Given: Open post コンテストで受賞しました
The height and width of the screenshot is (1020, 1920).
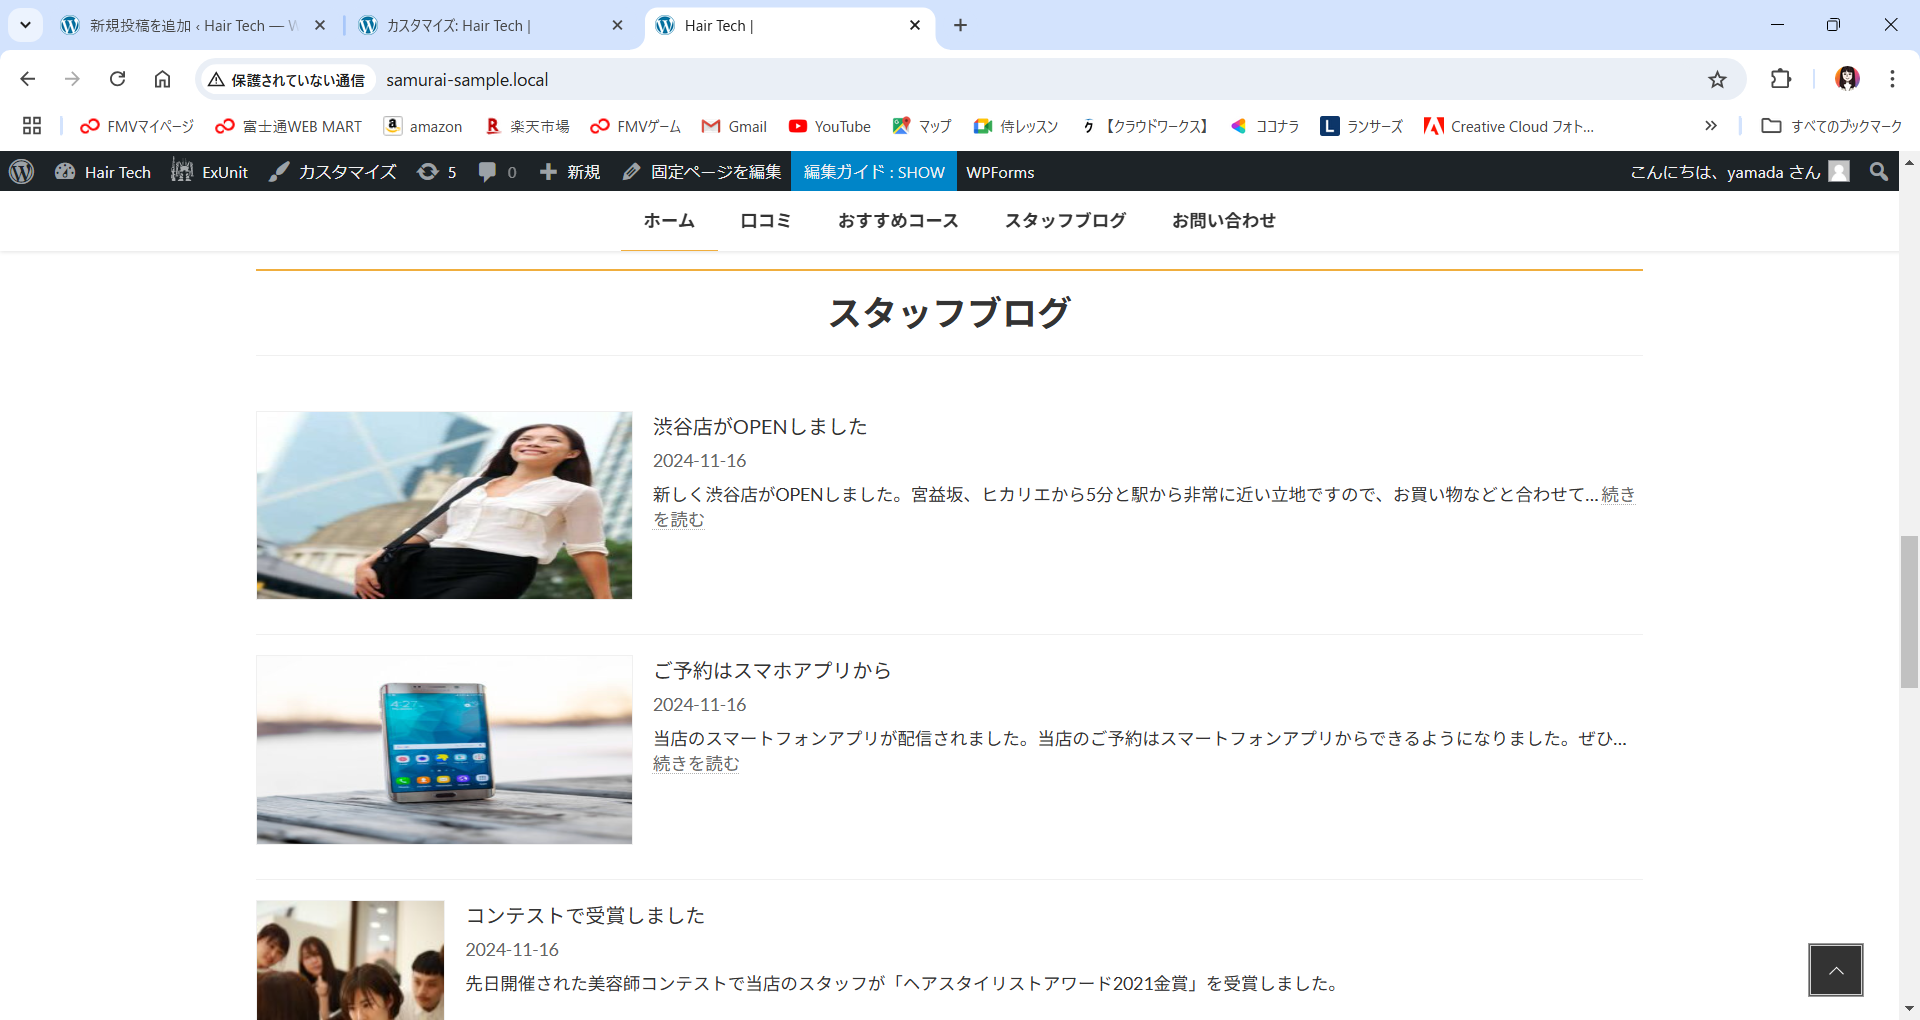Looking at the screenshot, I should click(585, 916).
